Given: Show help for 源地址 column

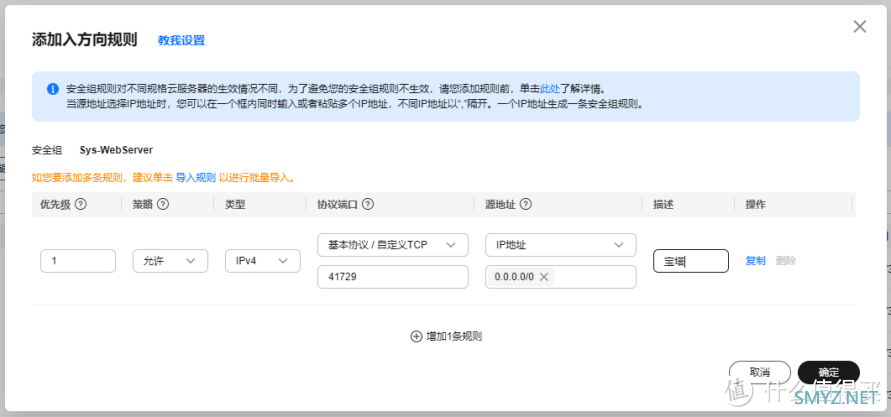Looking at the screenshot, I should click(x=526, y=205).
